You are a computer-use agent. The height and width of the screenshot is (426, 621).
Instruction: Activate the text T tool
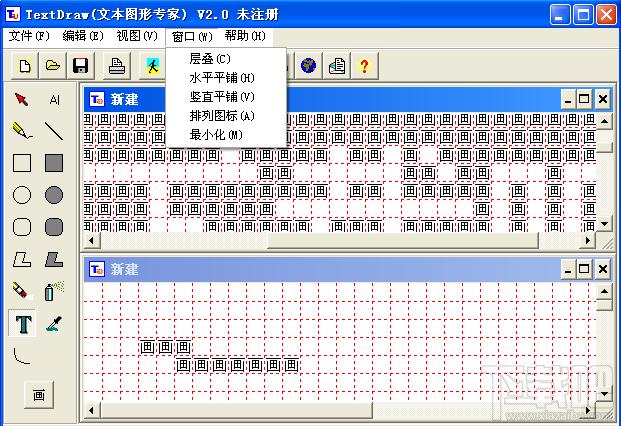22,323
